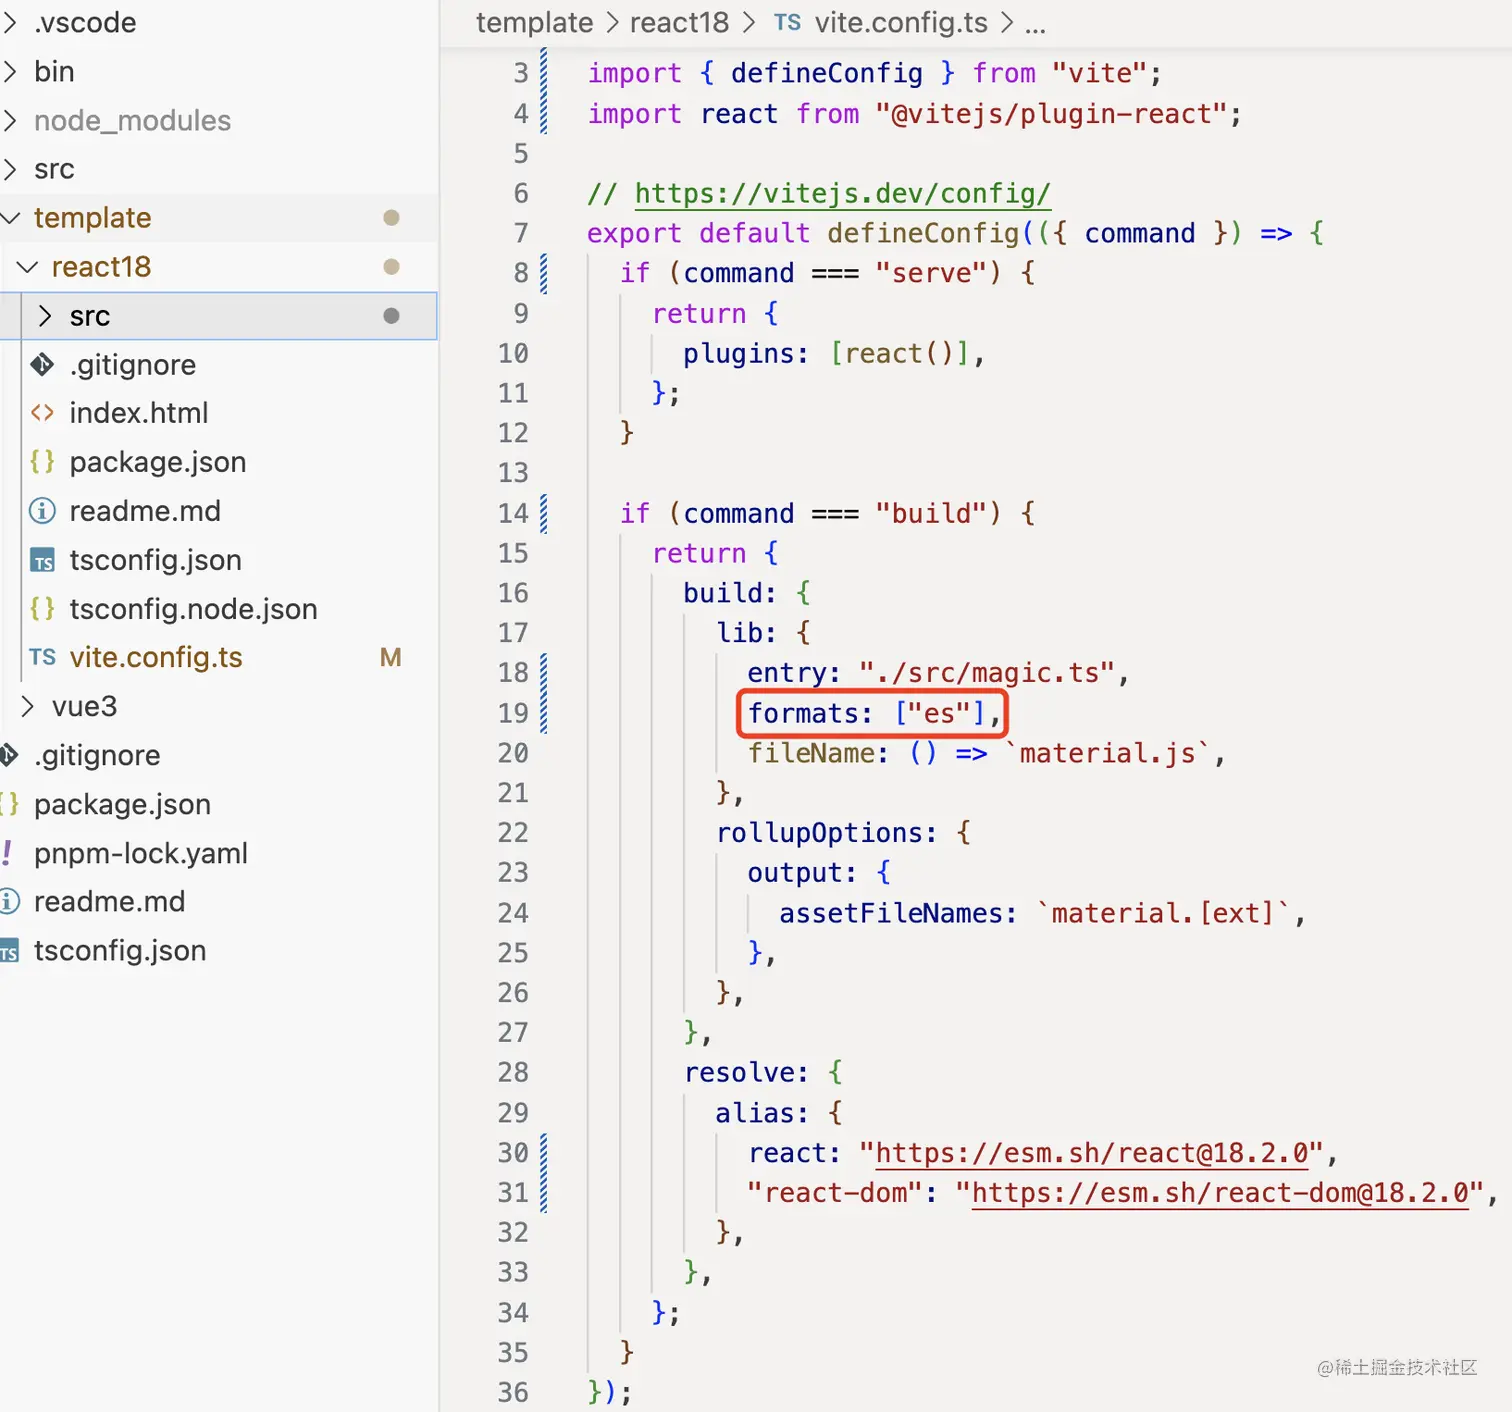The height and width of the screenshot is (1412, 1512).
Task: Open tsconfig.node.json file
Action: [x=193, y=608]
